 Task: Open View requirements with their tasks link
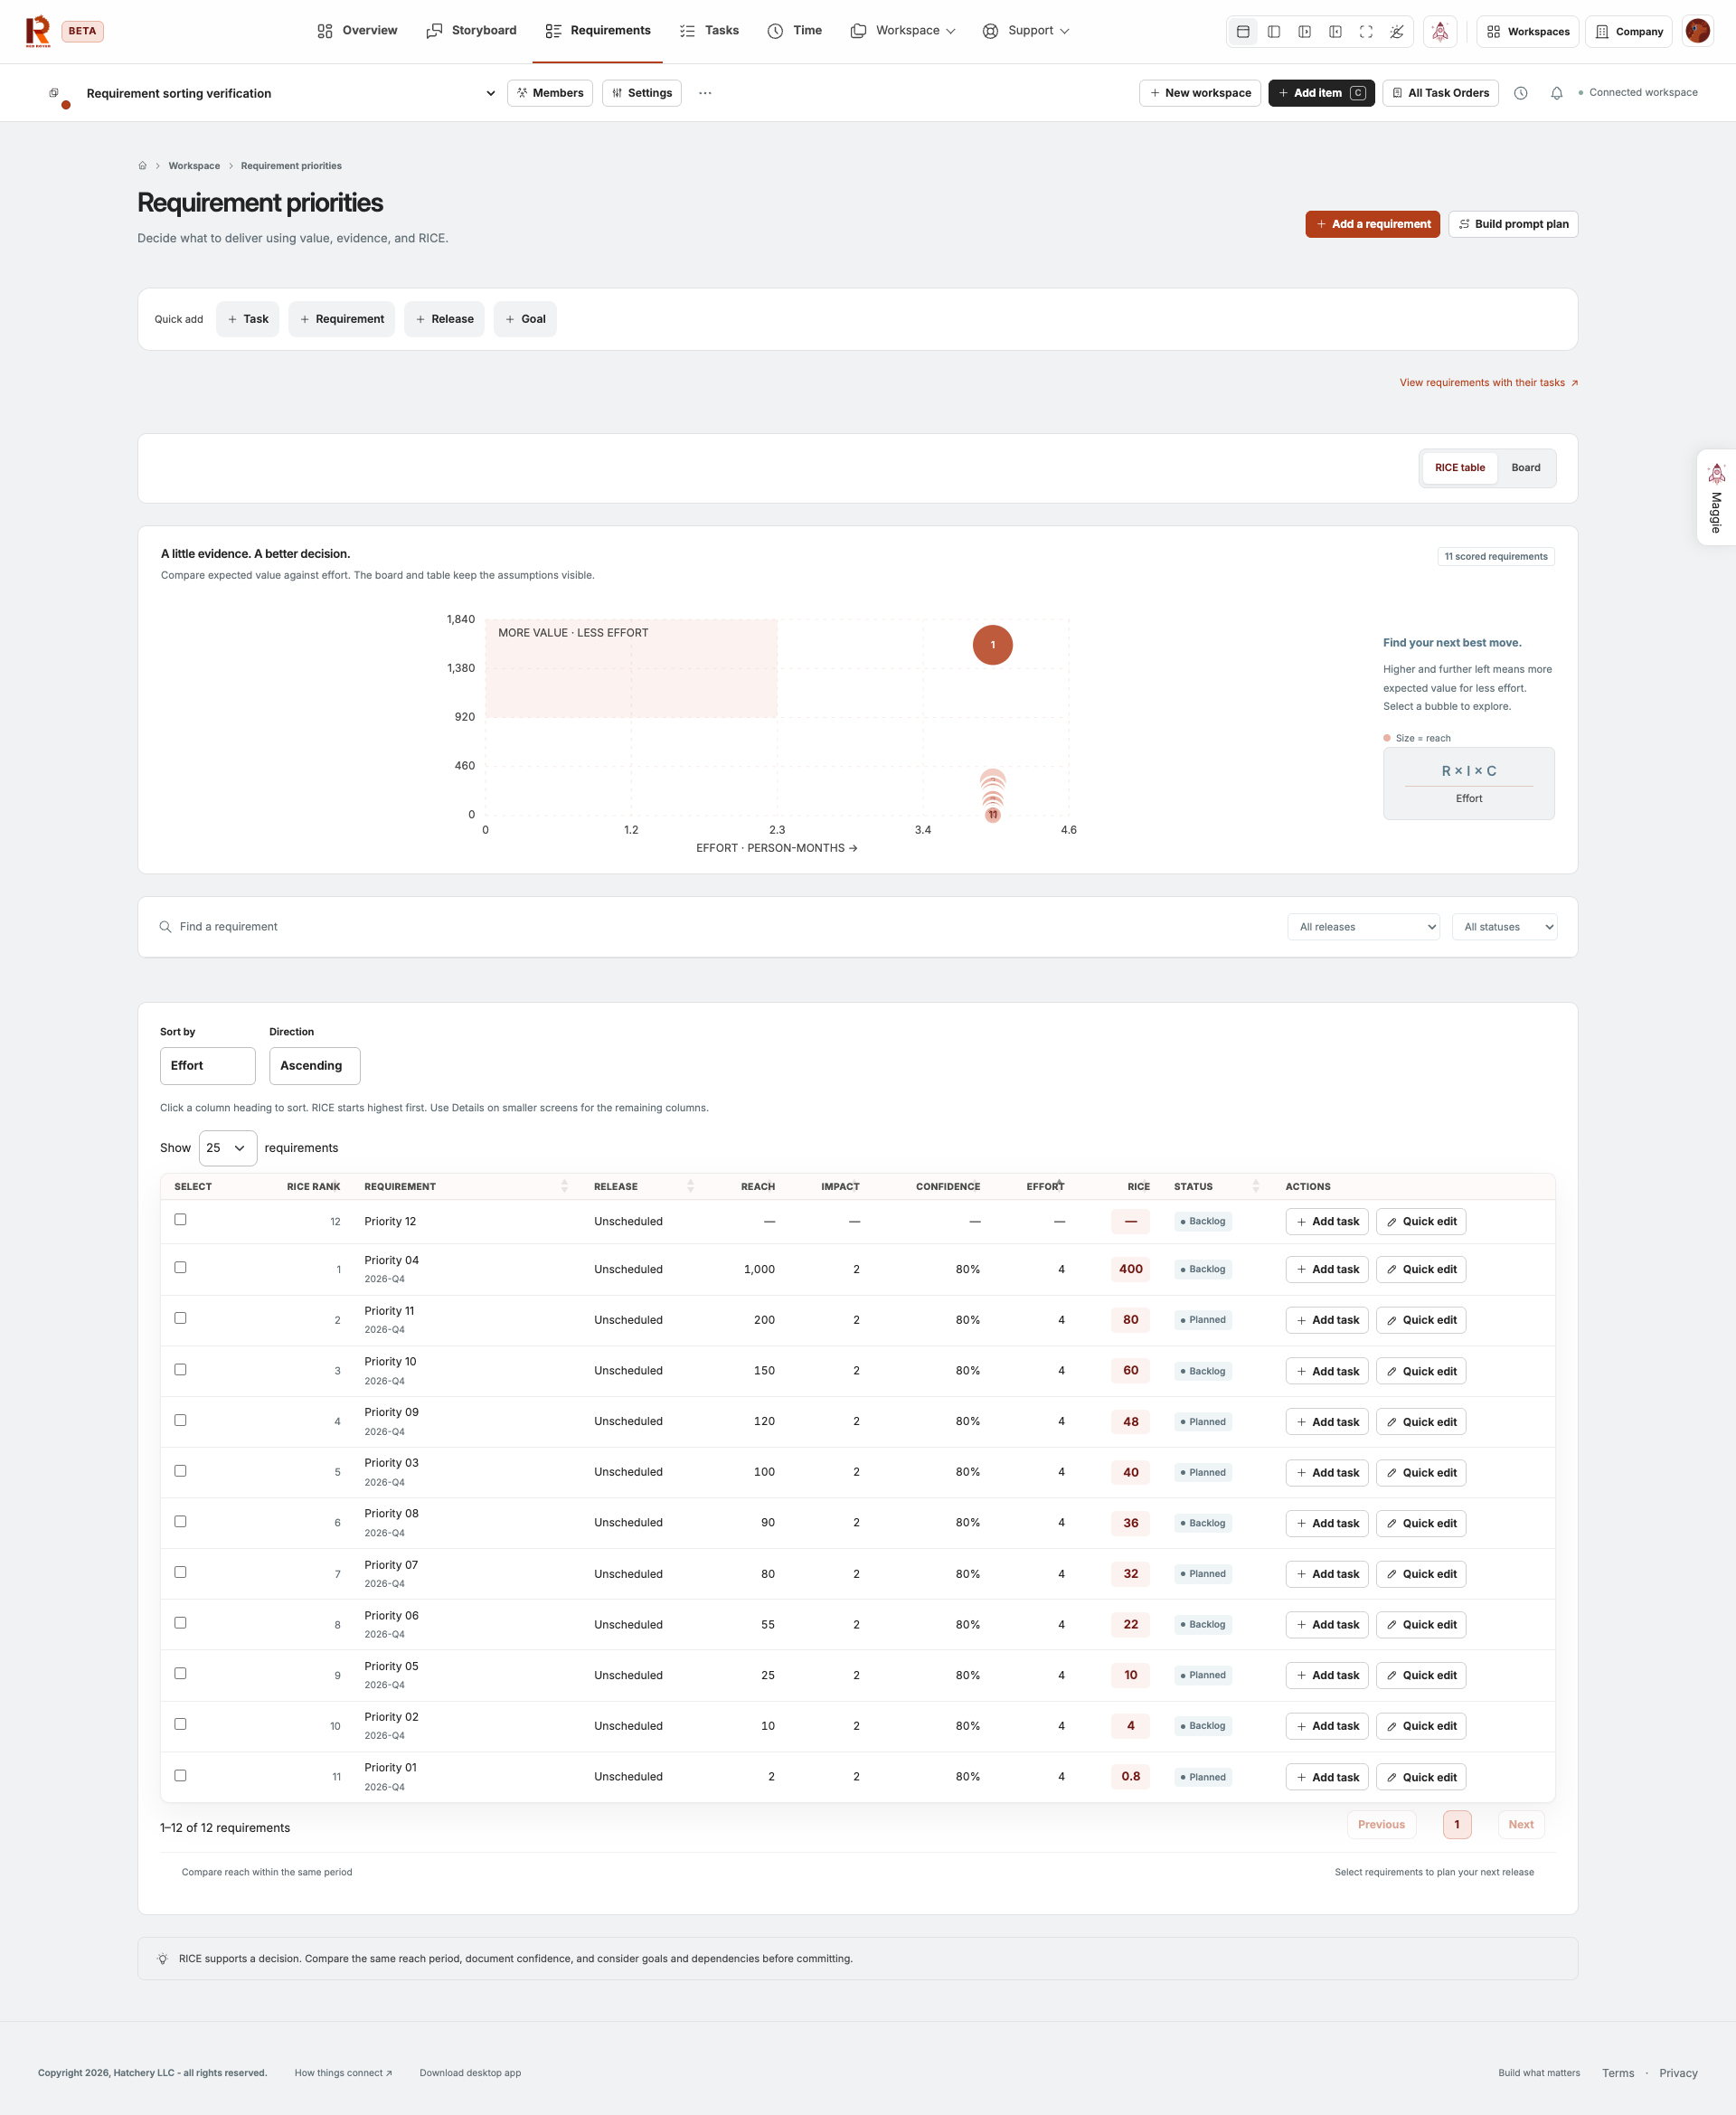[1489, 383]
